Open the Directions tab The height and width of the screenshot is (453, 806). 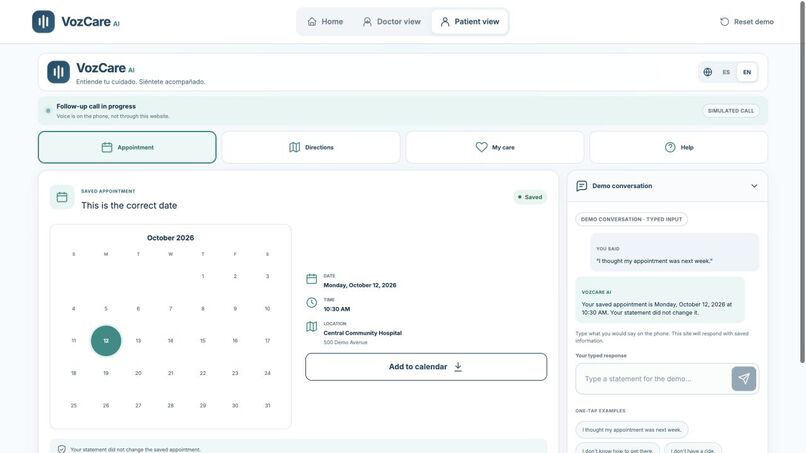click(x=311, y=147)
